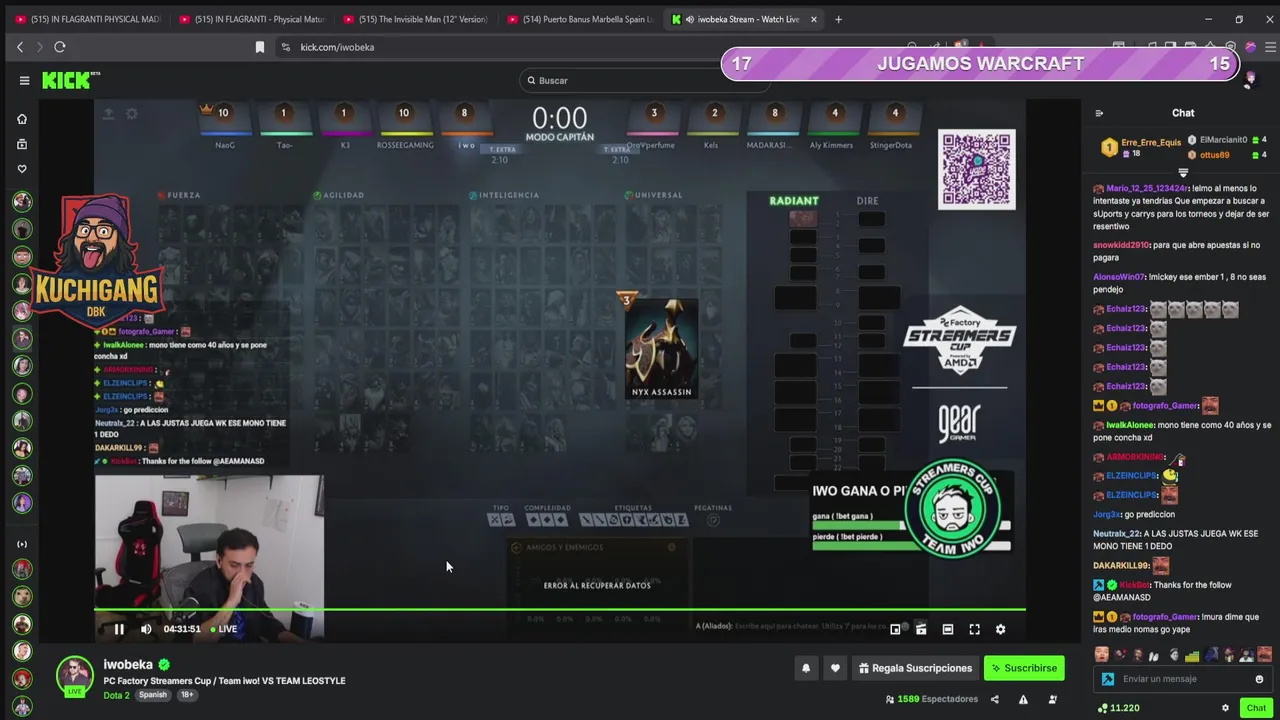This screenshot has height=720, width=1280.
Task: Open the user-star icon beside report
Action: coord(1052,699)
